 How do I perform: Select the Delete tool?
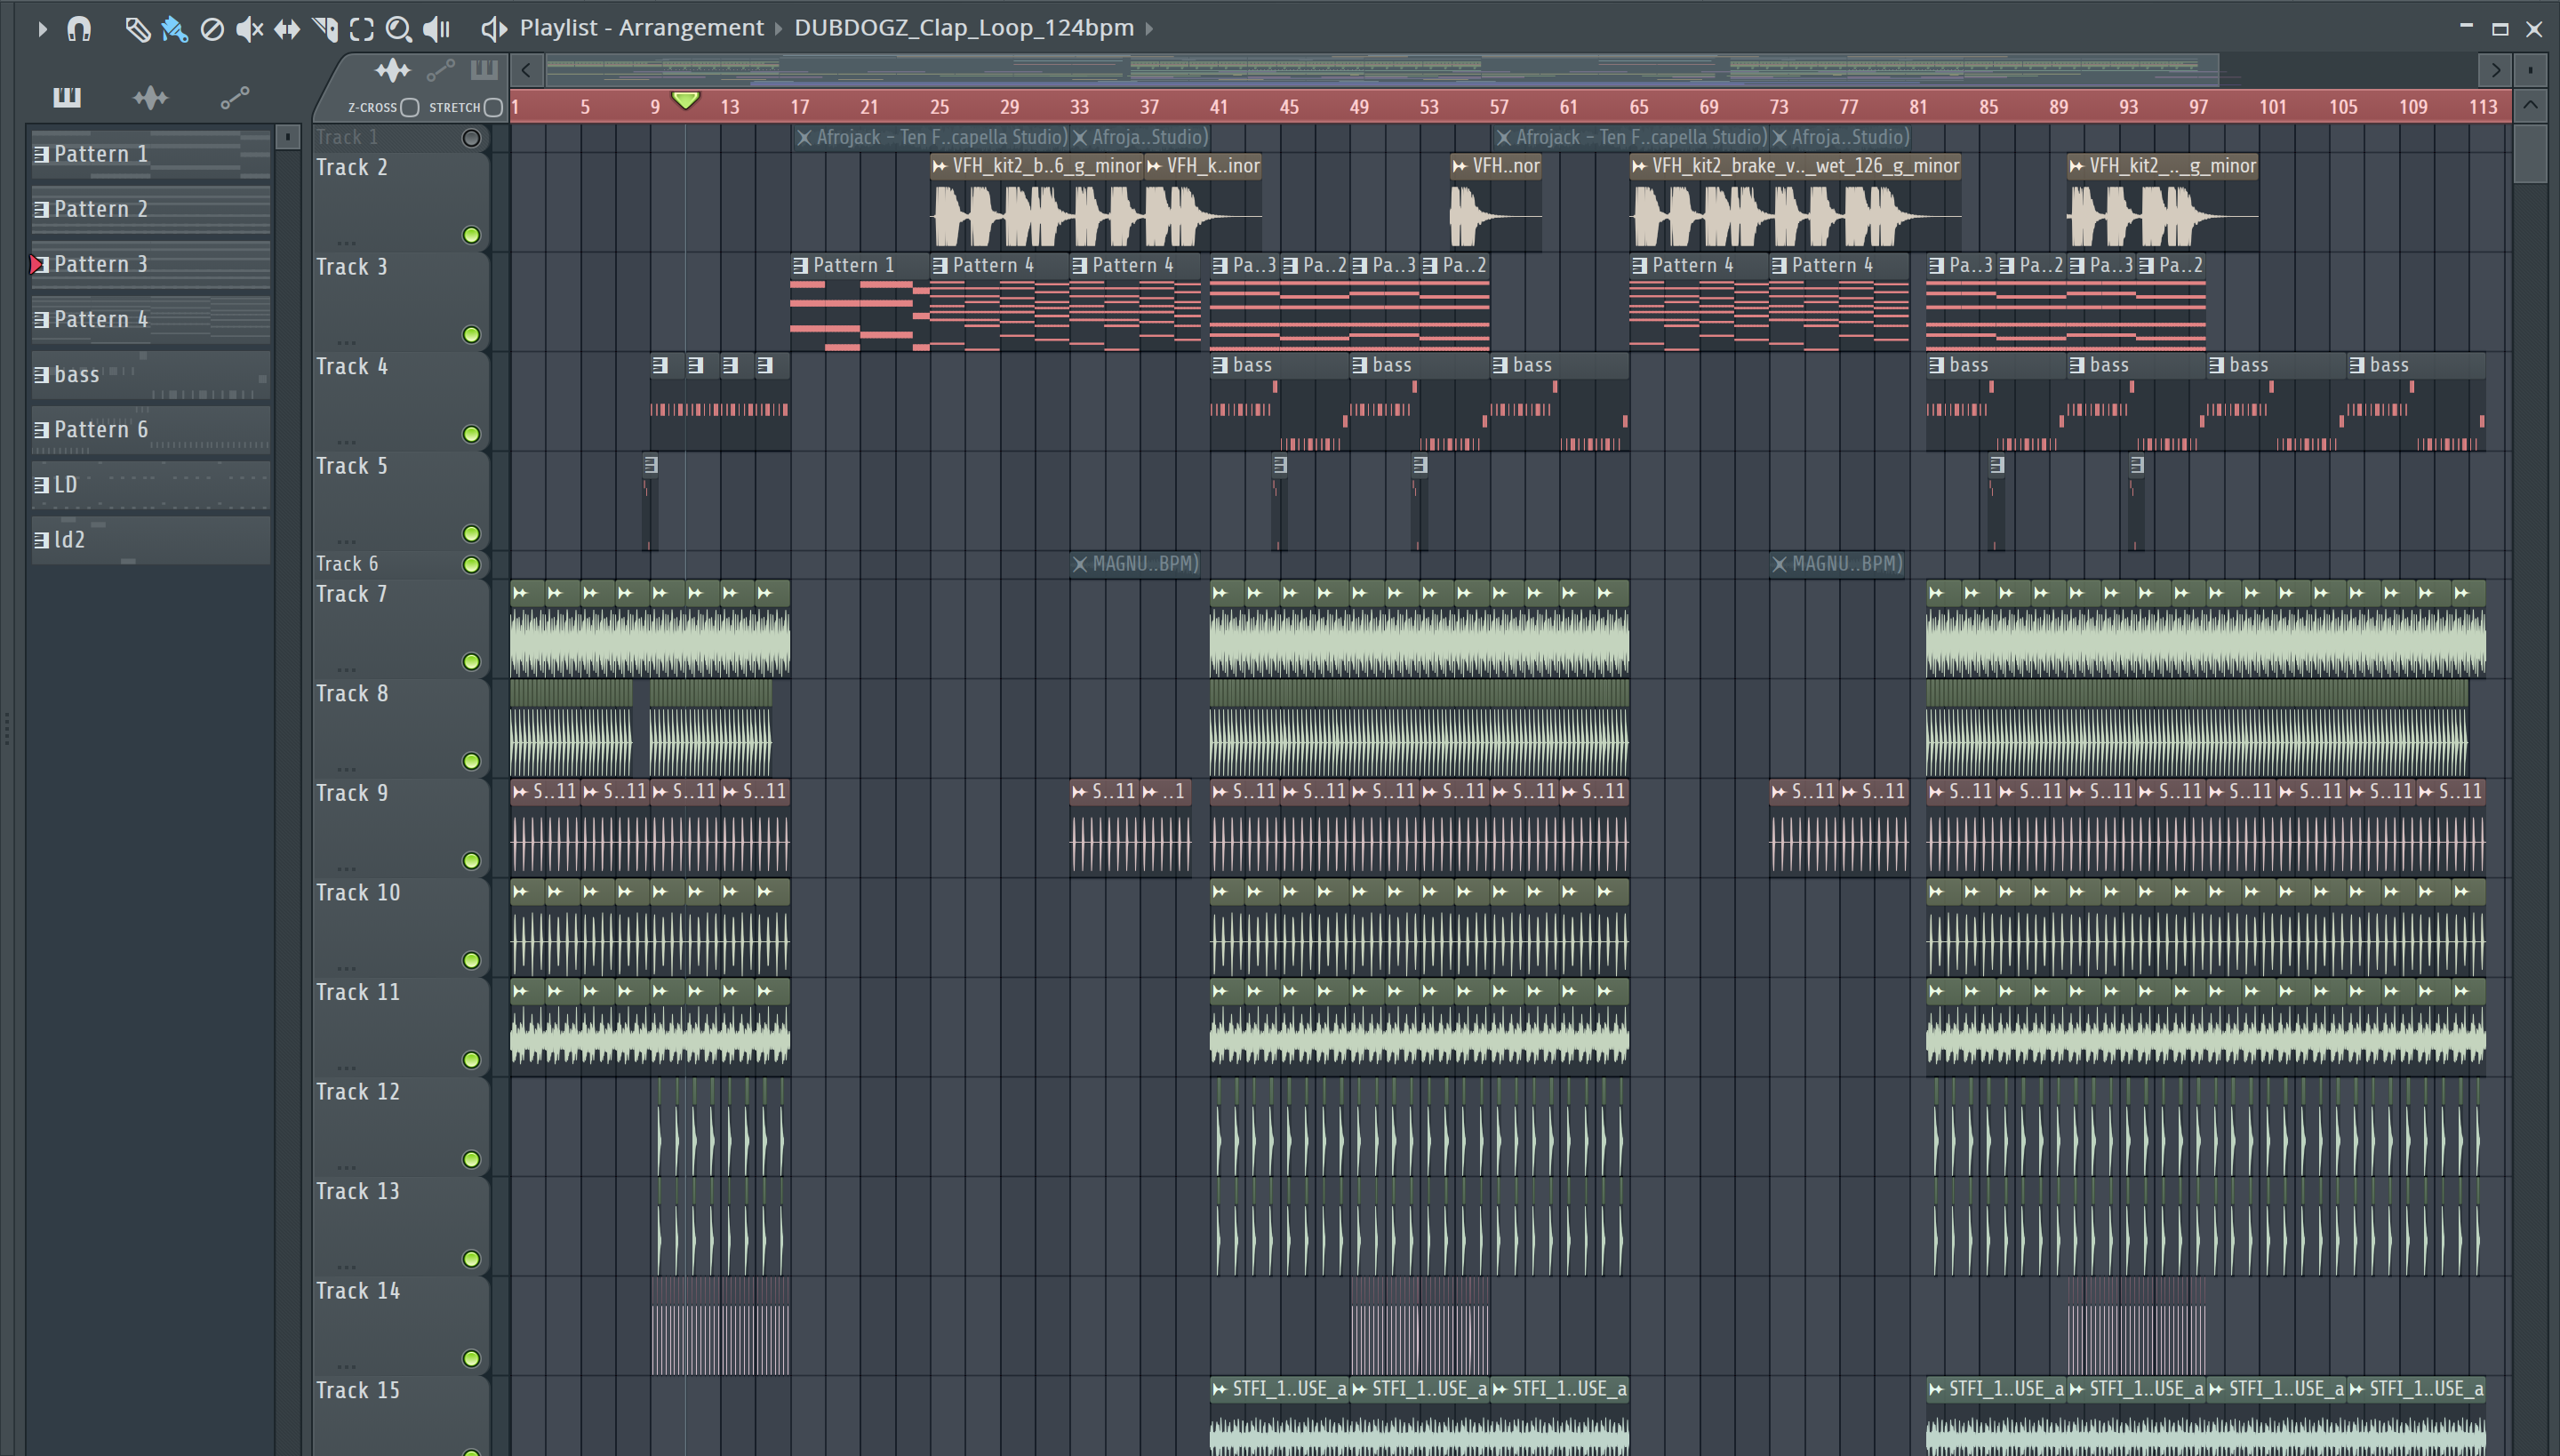[x=212, y=29]
